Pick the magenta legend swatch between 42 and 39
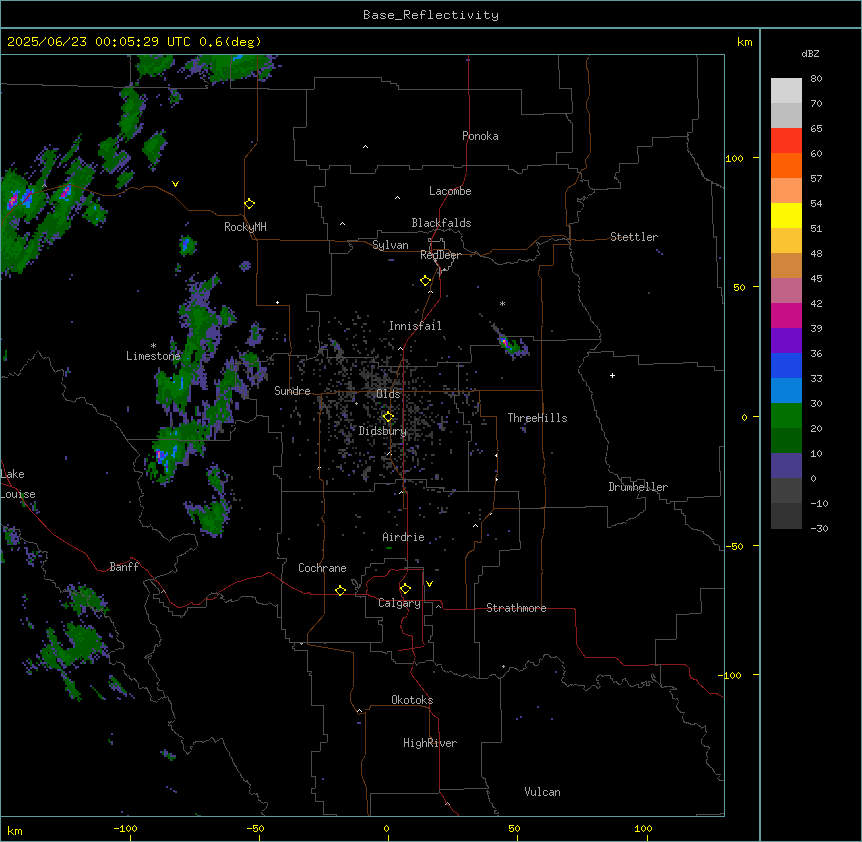The image size is (862, 842). (786, 315)
